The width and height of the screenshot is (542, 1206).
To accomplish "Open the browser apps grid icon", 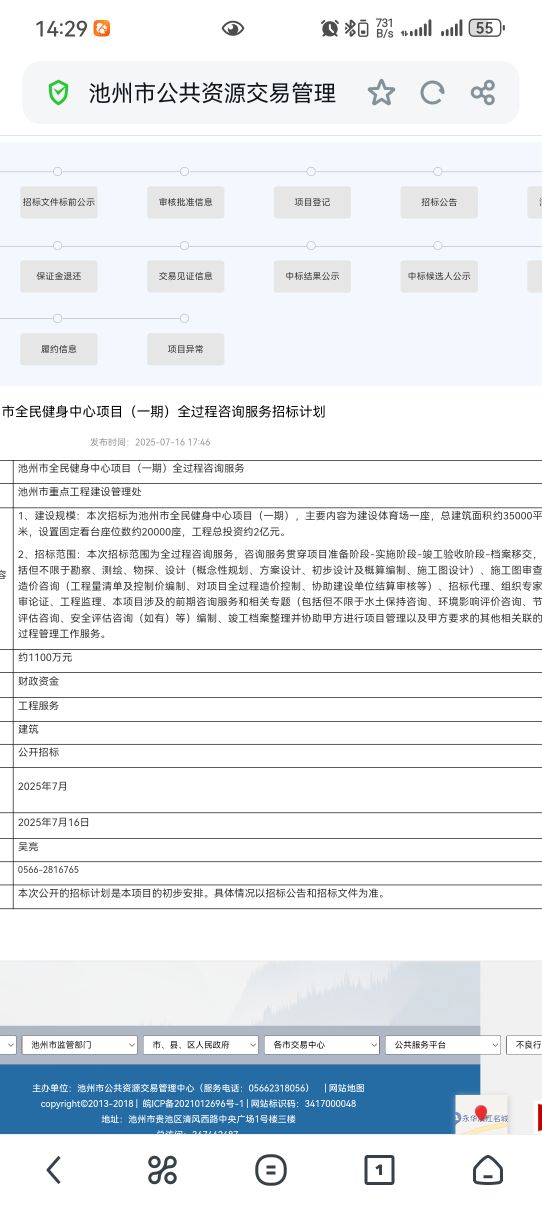I will 162,1169.
